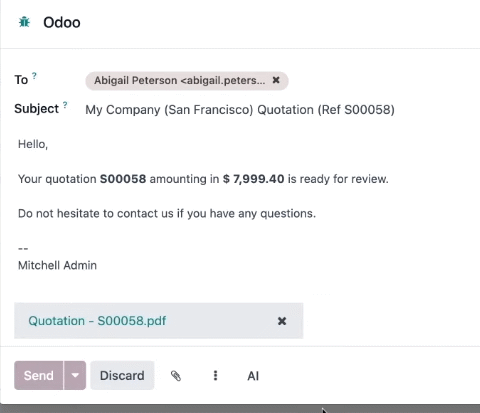The image size is (480, 413).
Task: Click the 'Do not hesitate to contact us' line
Action: point(167,213)
